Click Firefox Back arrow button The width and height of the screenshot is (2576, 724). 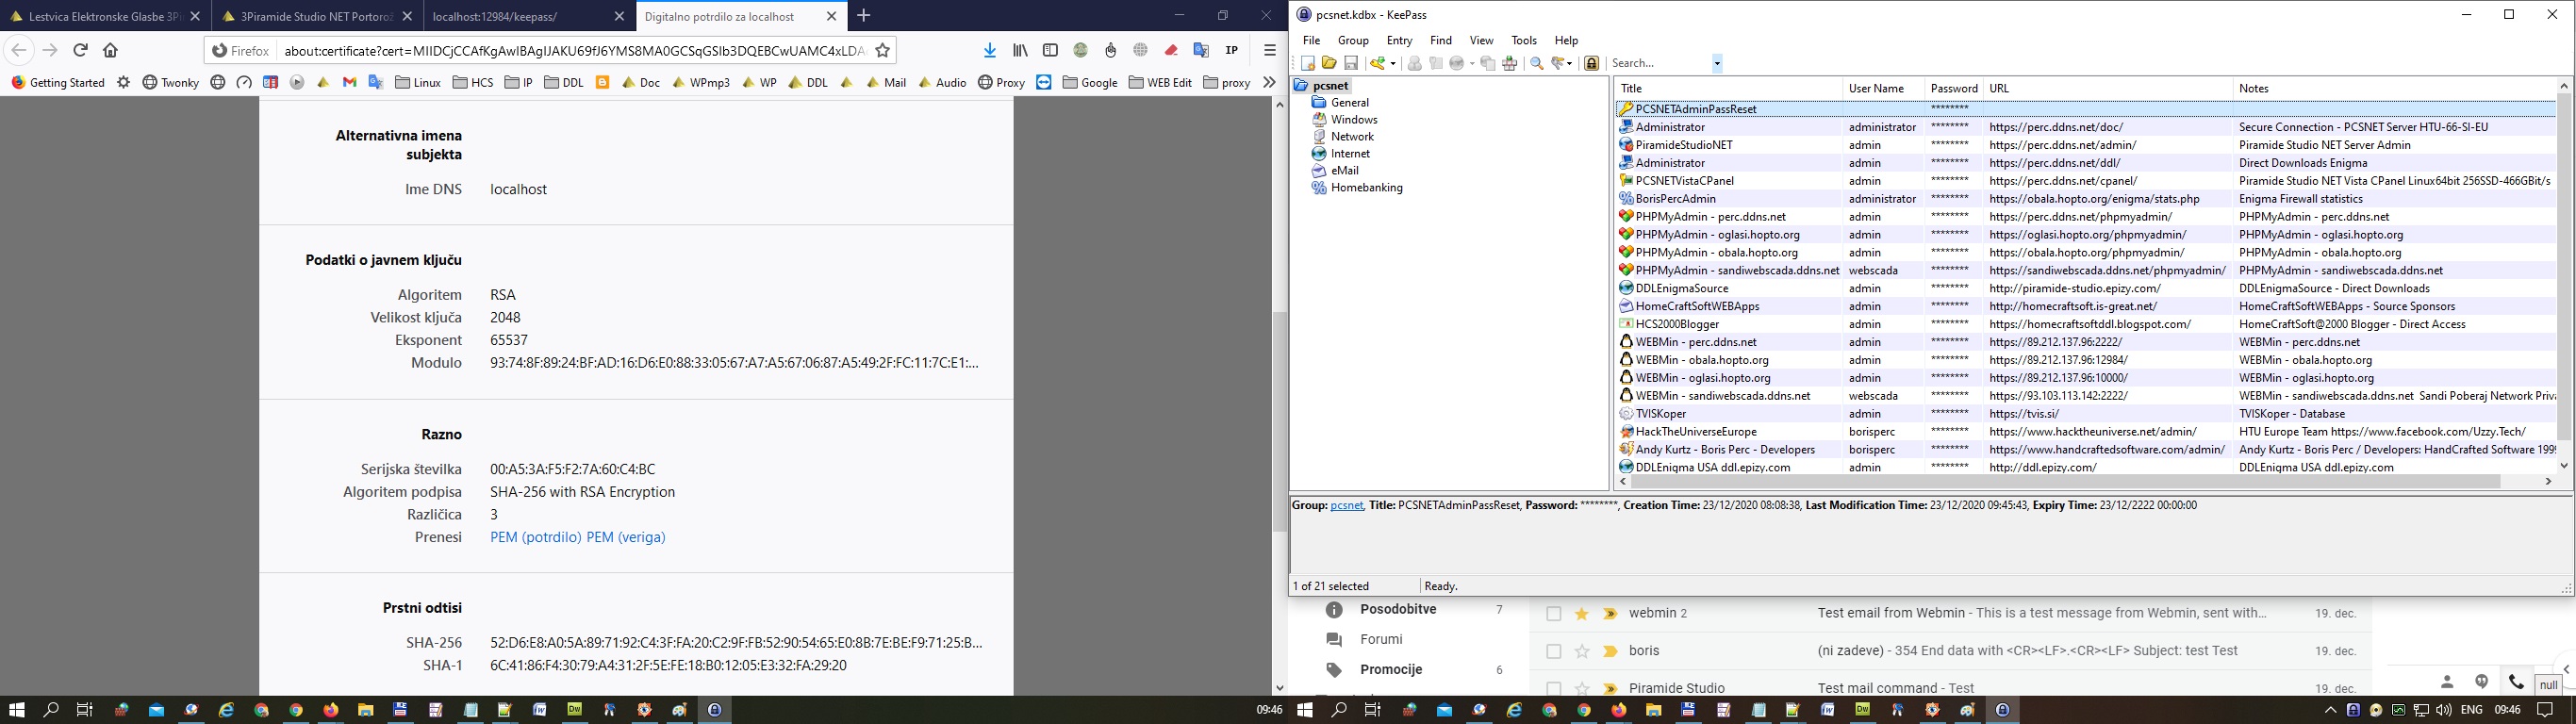pos(19,50)
